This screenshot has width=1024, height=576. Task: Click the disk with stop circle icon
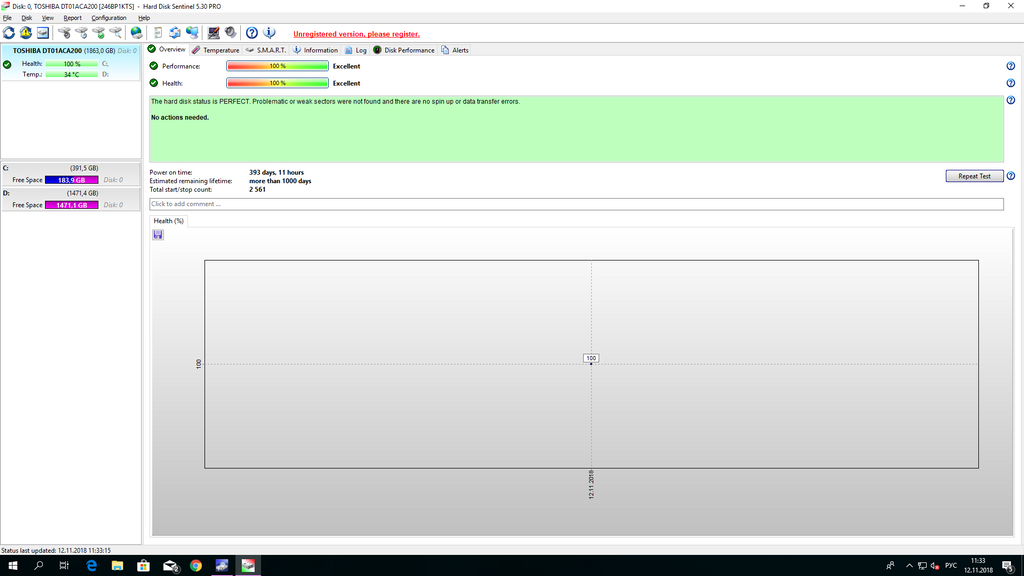click(64, 33)
